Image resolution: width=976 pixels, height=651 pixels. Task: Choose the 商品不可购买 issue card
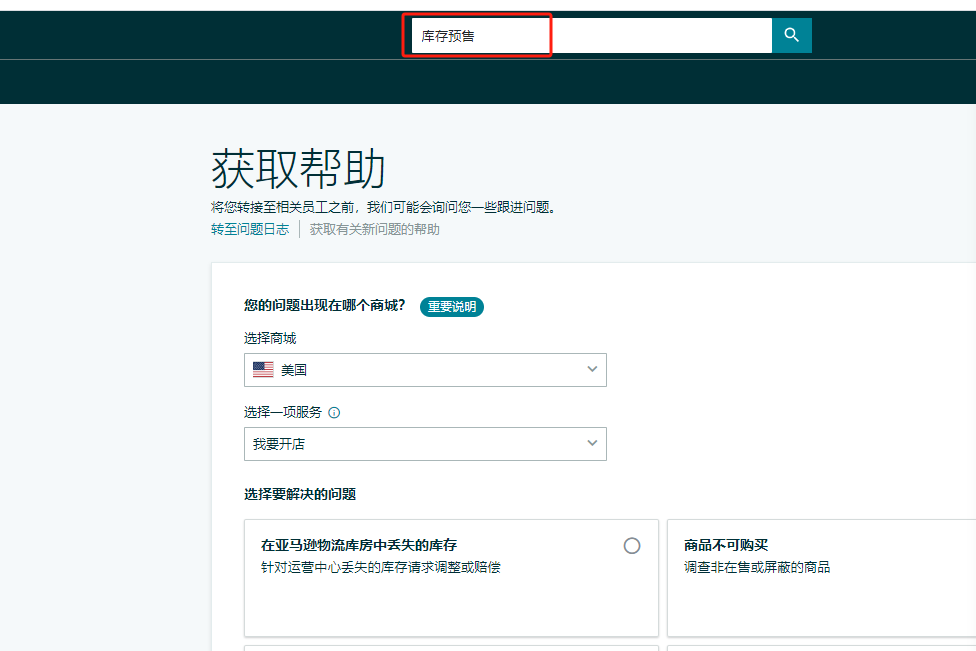(x=822, y=578)
